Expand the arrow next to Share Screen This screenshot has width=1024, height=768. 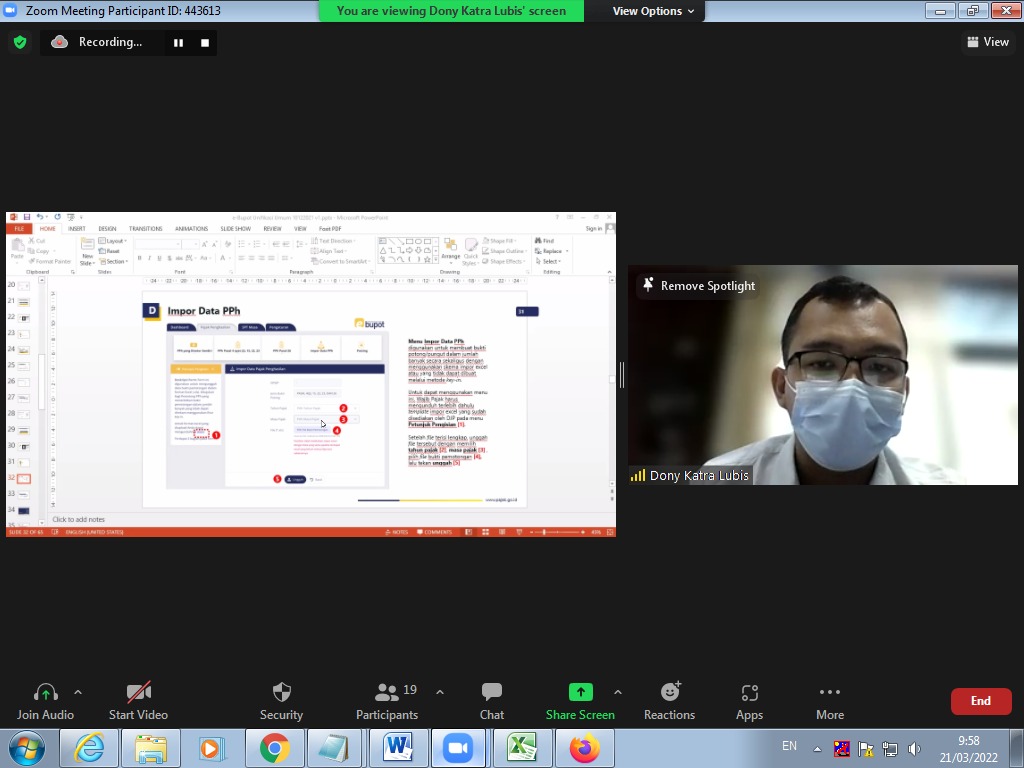coord(617,692)
